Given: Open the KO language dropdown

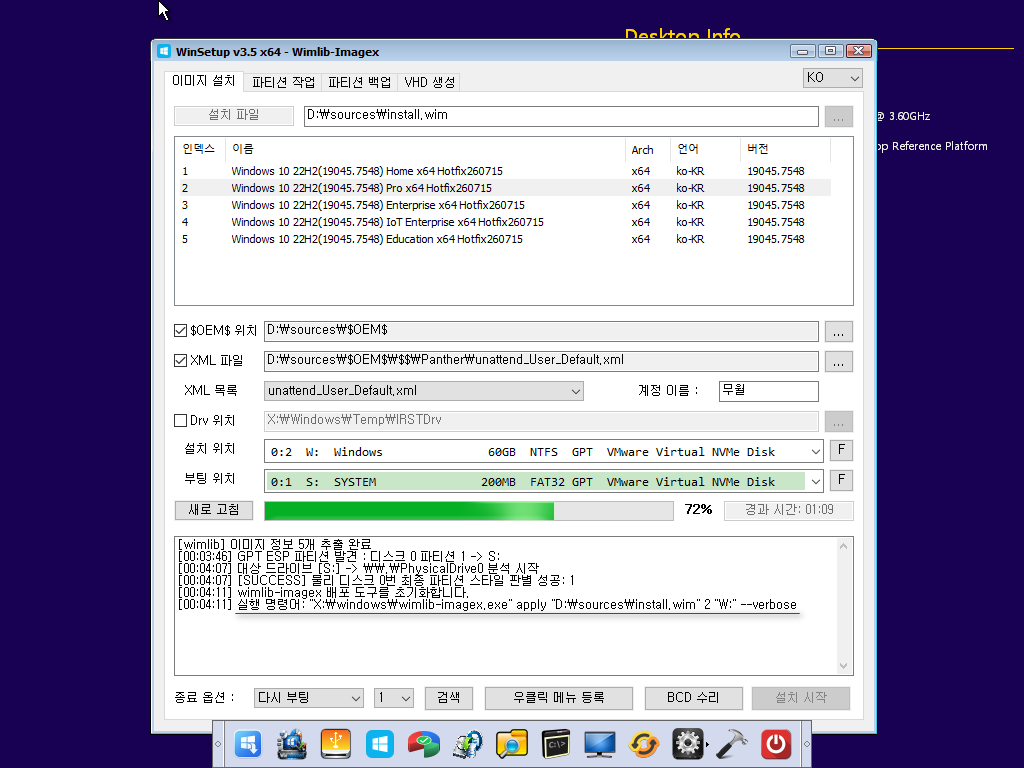Looking at the screenshot, I should point(833,78).
